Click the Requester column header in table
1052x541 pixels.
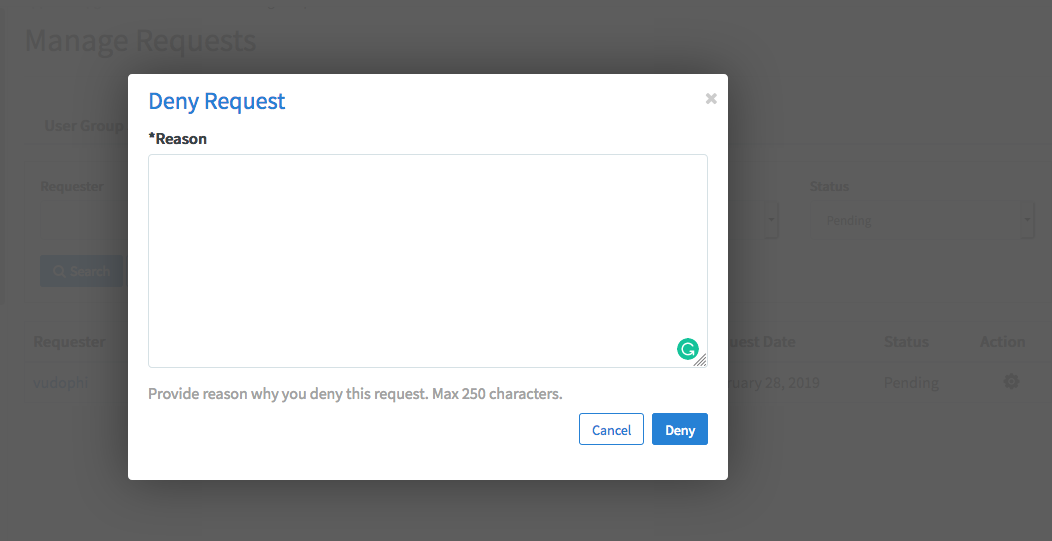click(69, 342)
